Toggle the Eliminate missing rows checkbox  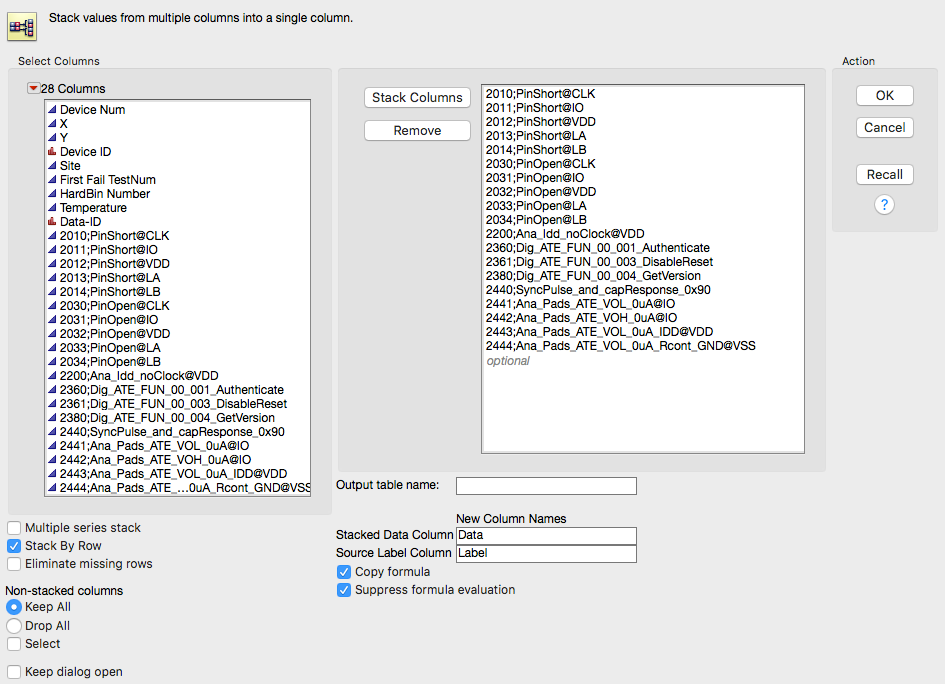click(14, 564)
